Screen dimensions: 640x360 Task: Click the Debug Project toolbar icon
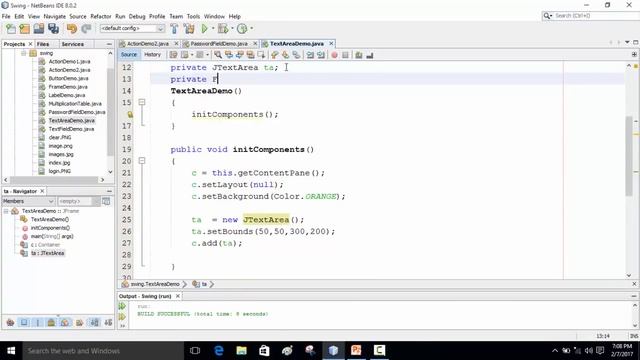pos(223,29)
